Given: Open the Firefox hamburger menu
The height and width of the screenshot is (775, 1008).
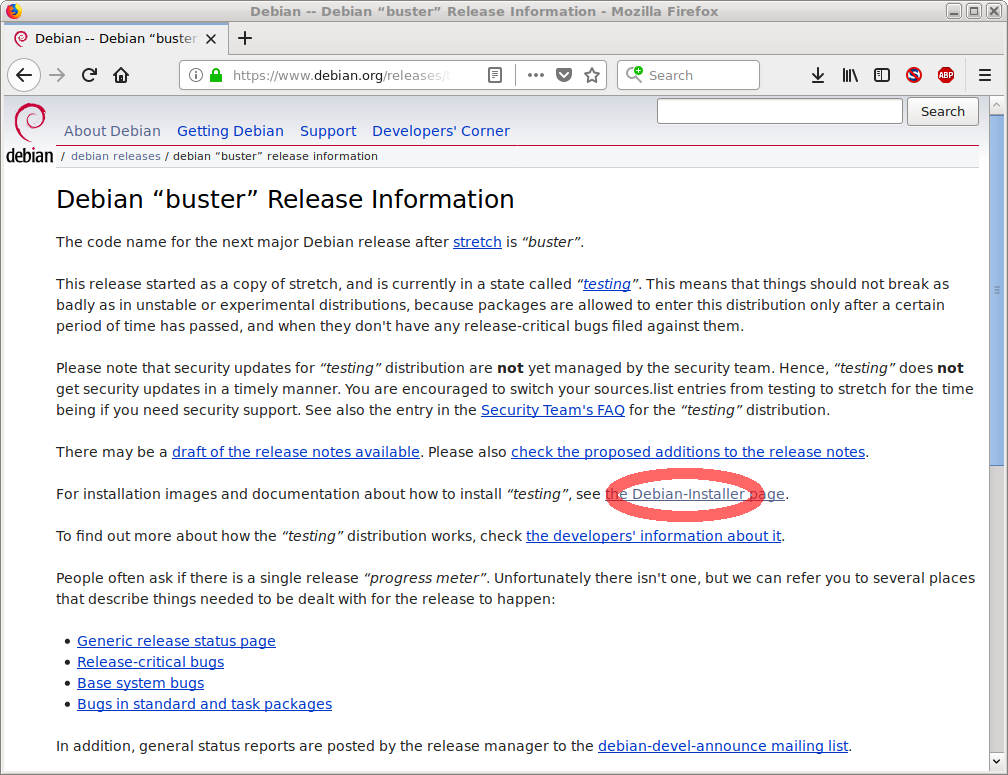Looking at the screenshot, I should tap(984, 75).
